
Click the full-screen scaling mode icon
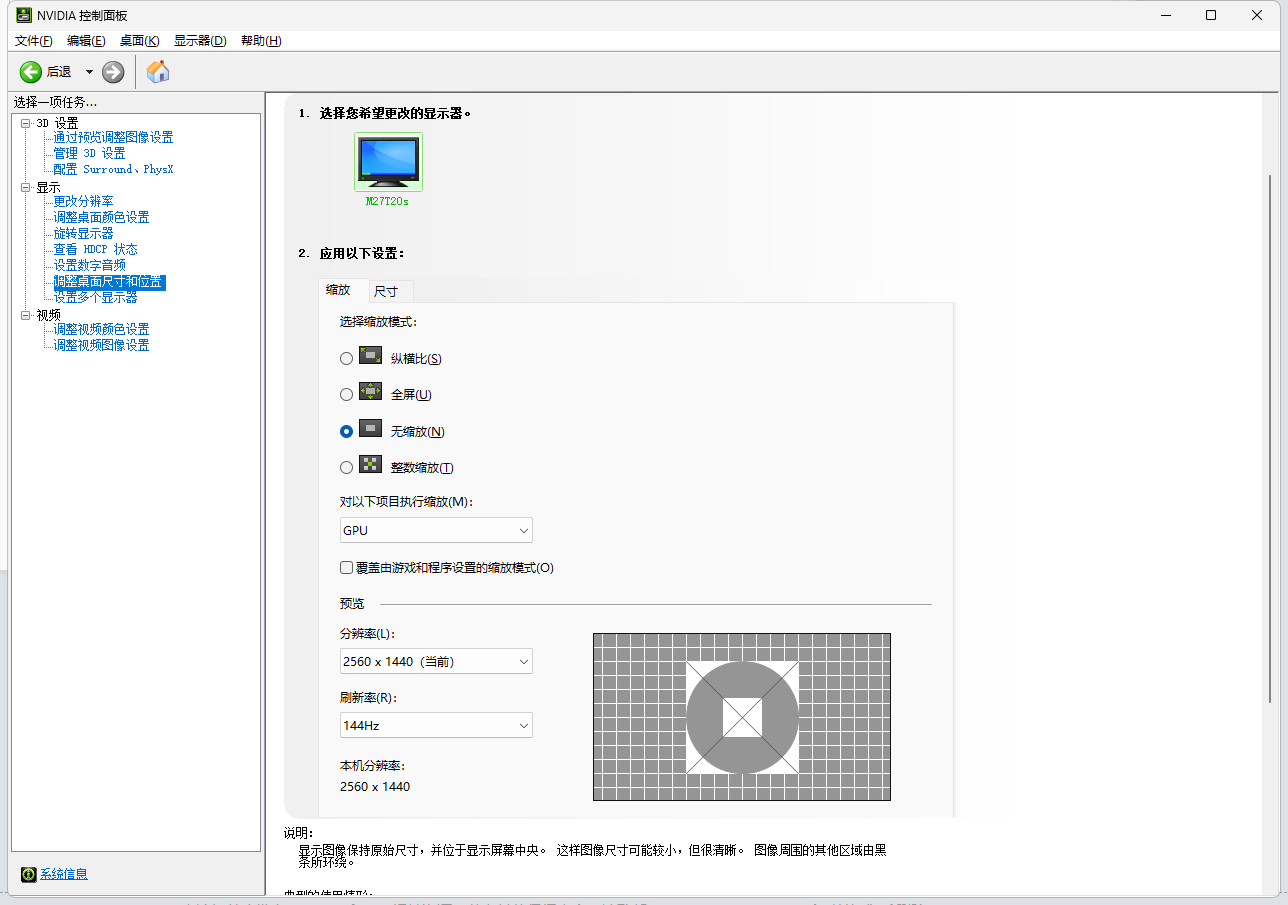[x=370, y=392]
